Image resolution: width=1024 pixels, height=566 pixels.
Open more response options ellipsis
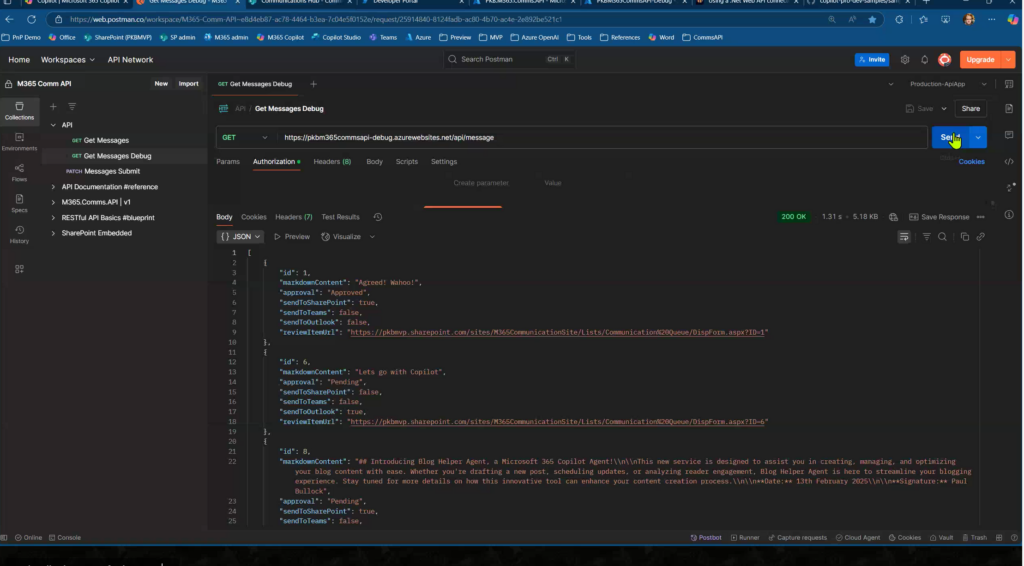980,217
